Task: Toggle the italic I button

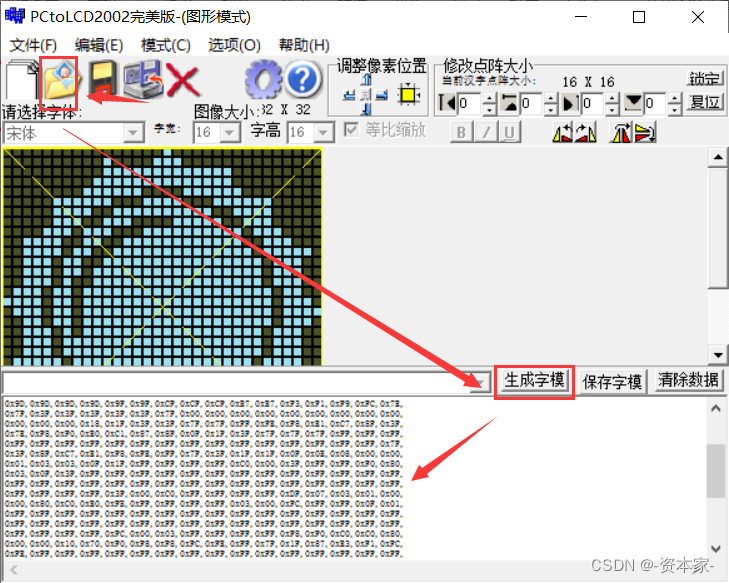Action: (486, 132)
